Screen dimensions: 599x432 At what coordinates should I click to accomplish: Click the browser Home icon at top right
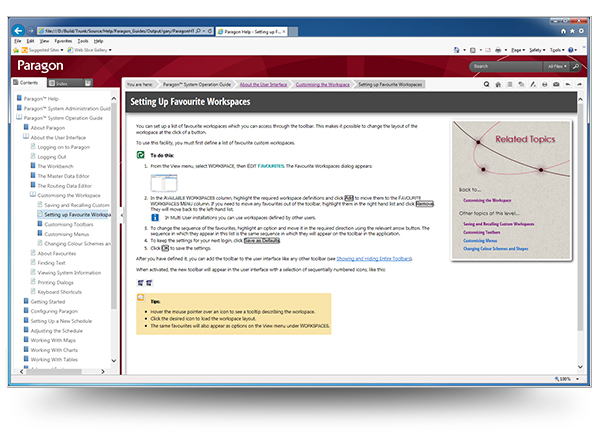(563, 31)
